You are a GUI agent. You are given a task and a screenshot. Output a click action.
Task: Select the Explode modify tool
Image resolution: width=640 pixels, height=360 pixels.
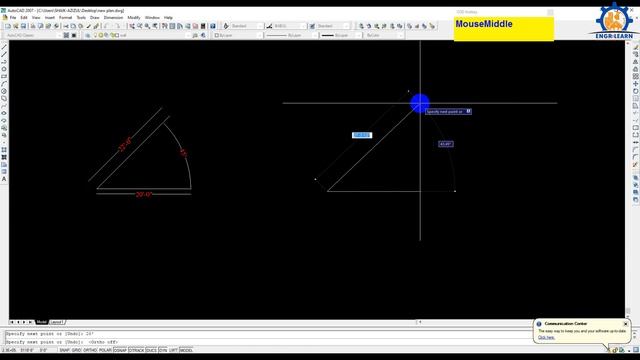tap(636, 164)
